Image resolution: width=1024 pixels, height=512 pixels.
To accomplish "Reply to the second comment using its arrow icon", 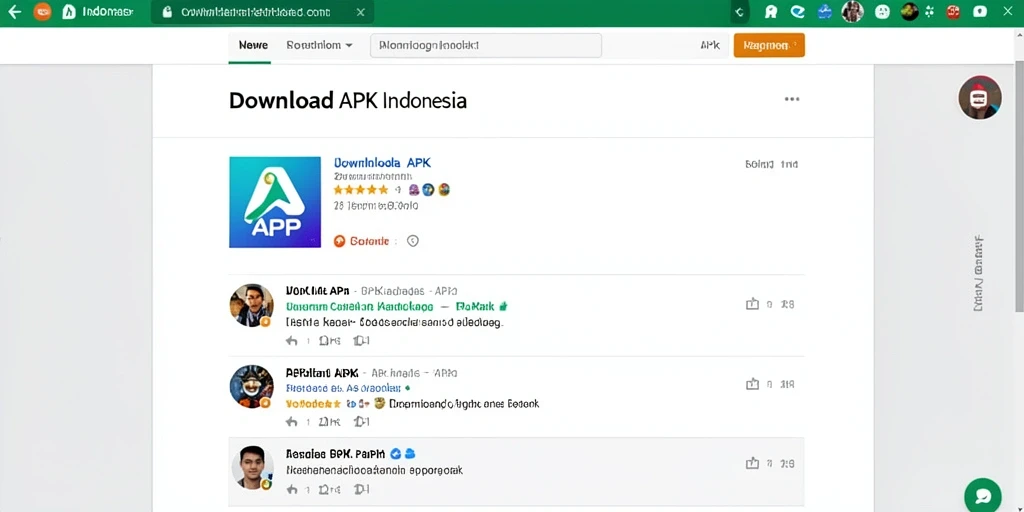I will click(x=291, y=422).
